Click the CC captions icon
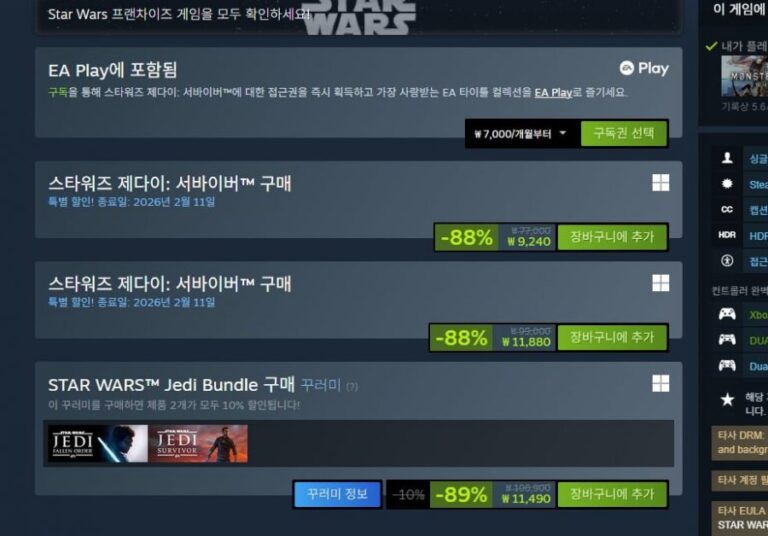This screenshot has height=536, width=768. click(727, 209)
